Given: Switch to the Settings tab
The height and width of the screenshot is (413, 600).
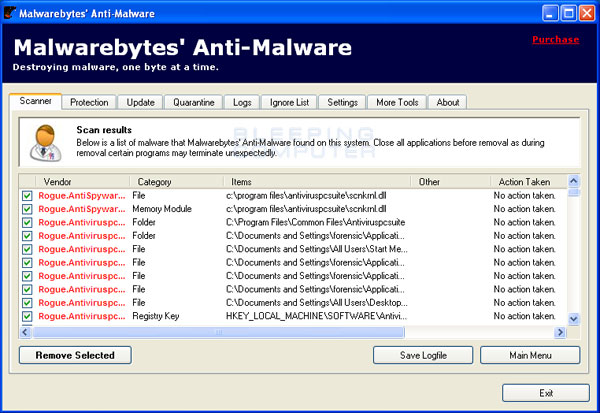Looking at the screenshot, I should coord(342,103).
